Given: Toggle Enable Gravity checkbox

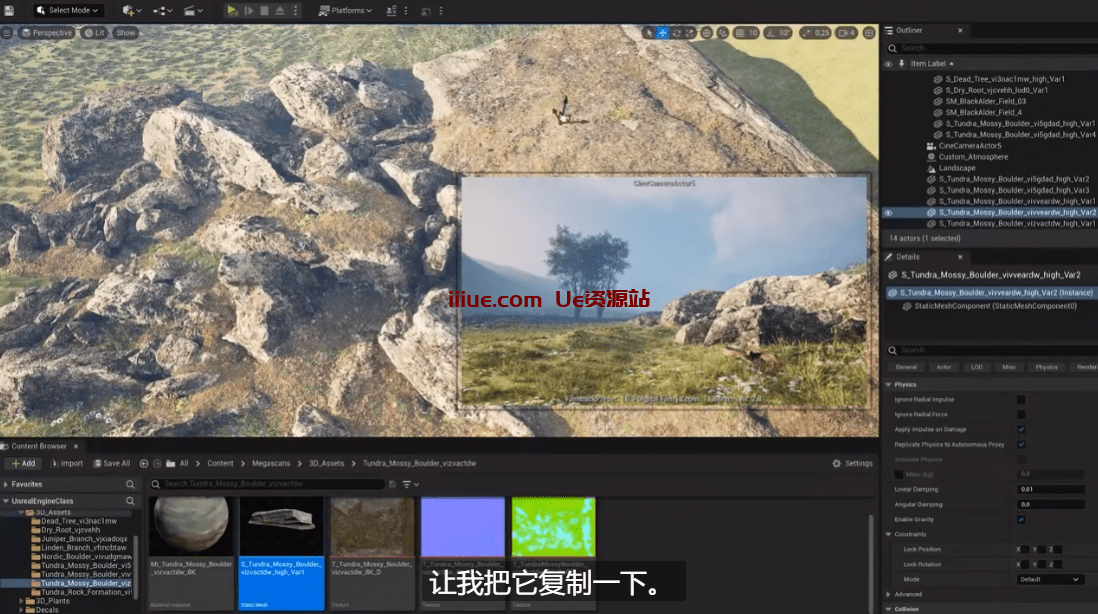Looking at the screenshot, I should coord(1021,520).
